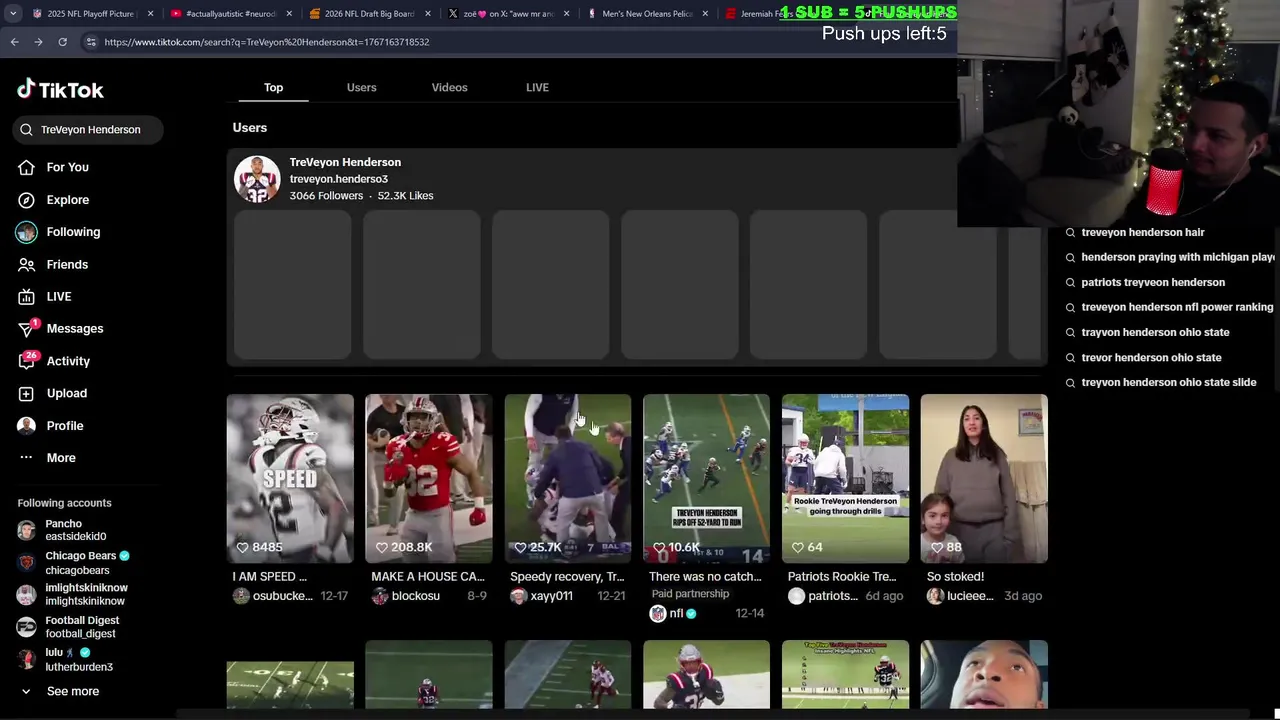Click the heart icon on the 25.7K video
This screenshot has width=1280, height=720.
click(520, 547)
